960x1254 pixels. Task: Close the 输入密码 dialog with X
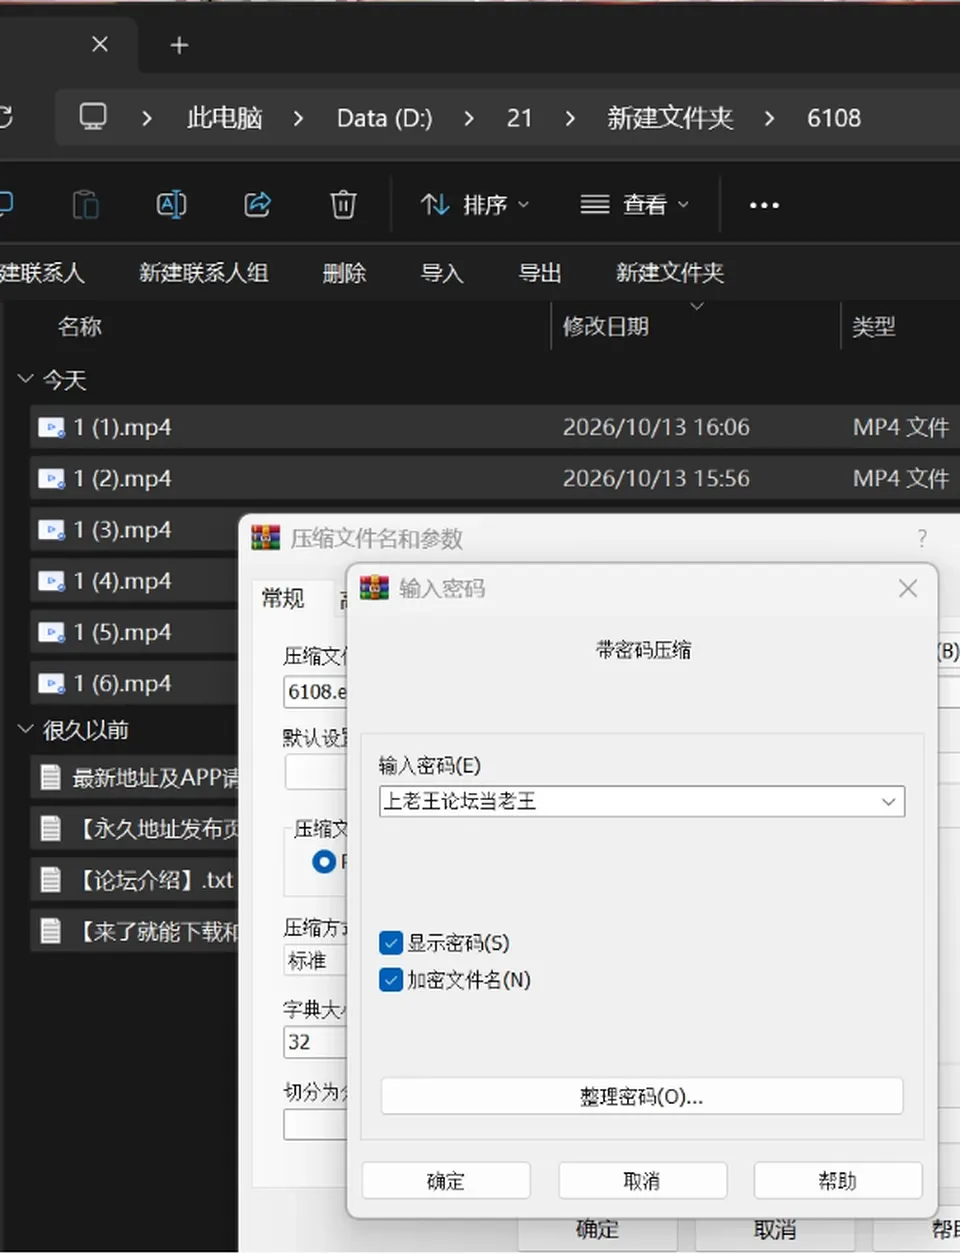coord(908,589)
